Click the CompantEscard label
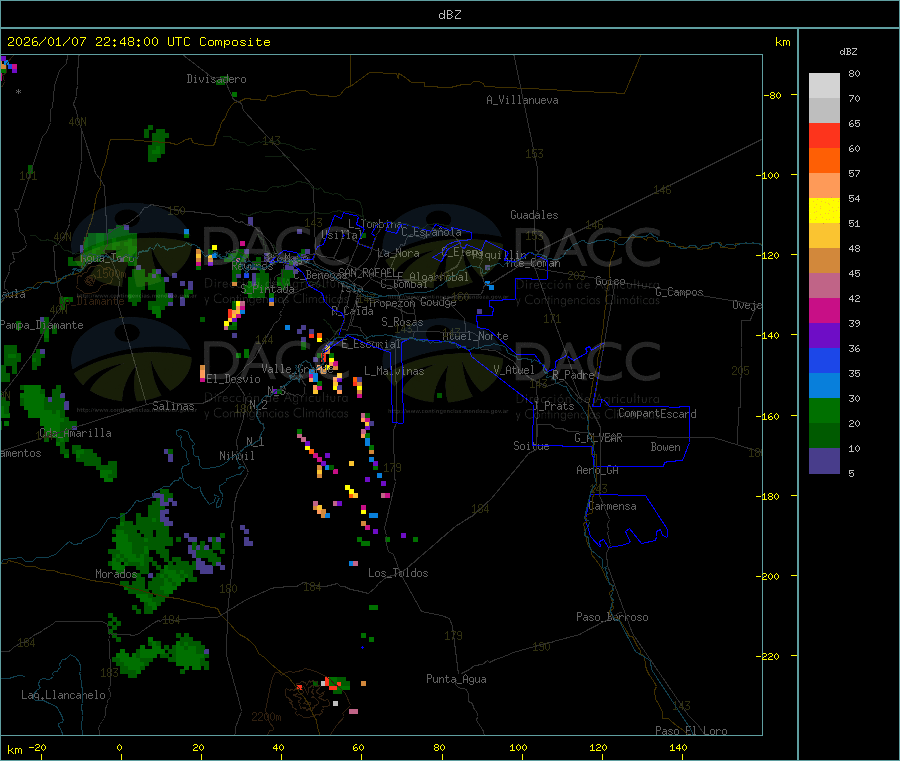 657,414
